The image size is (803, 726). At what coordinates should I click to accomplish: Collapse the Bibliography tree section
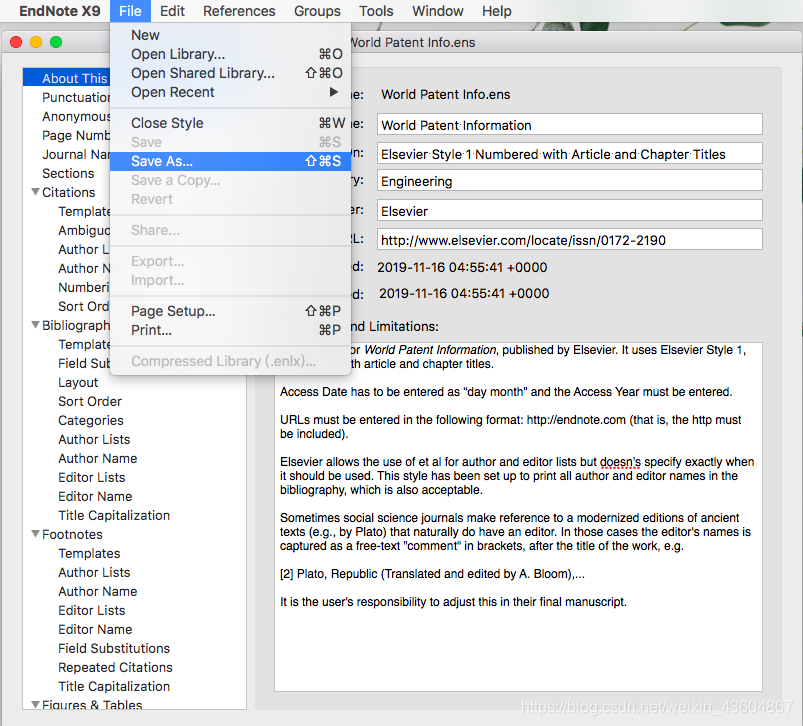(35, 325)
